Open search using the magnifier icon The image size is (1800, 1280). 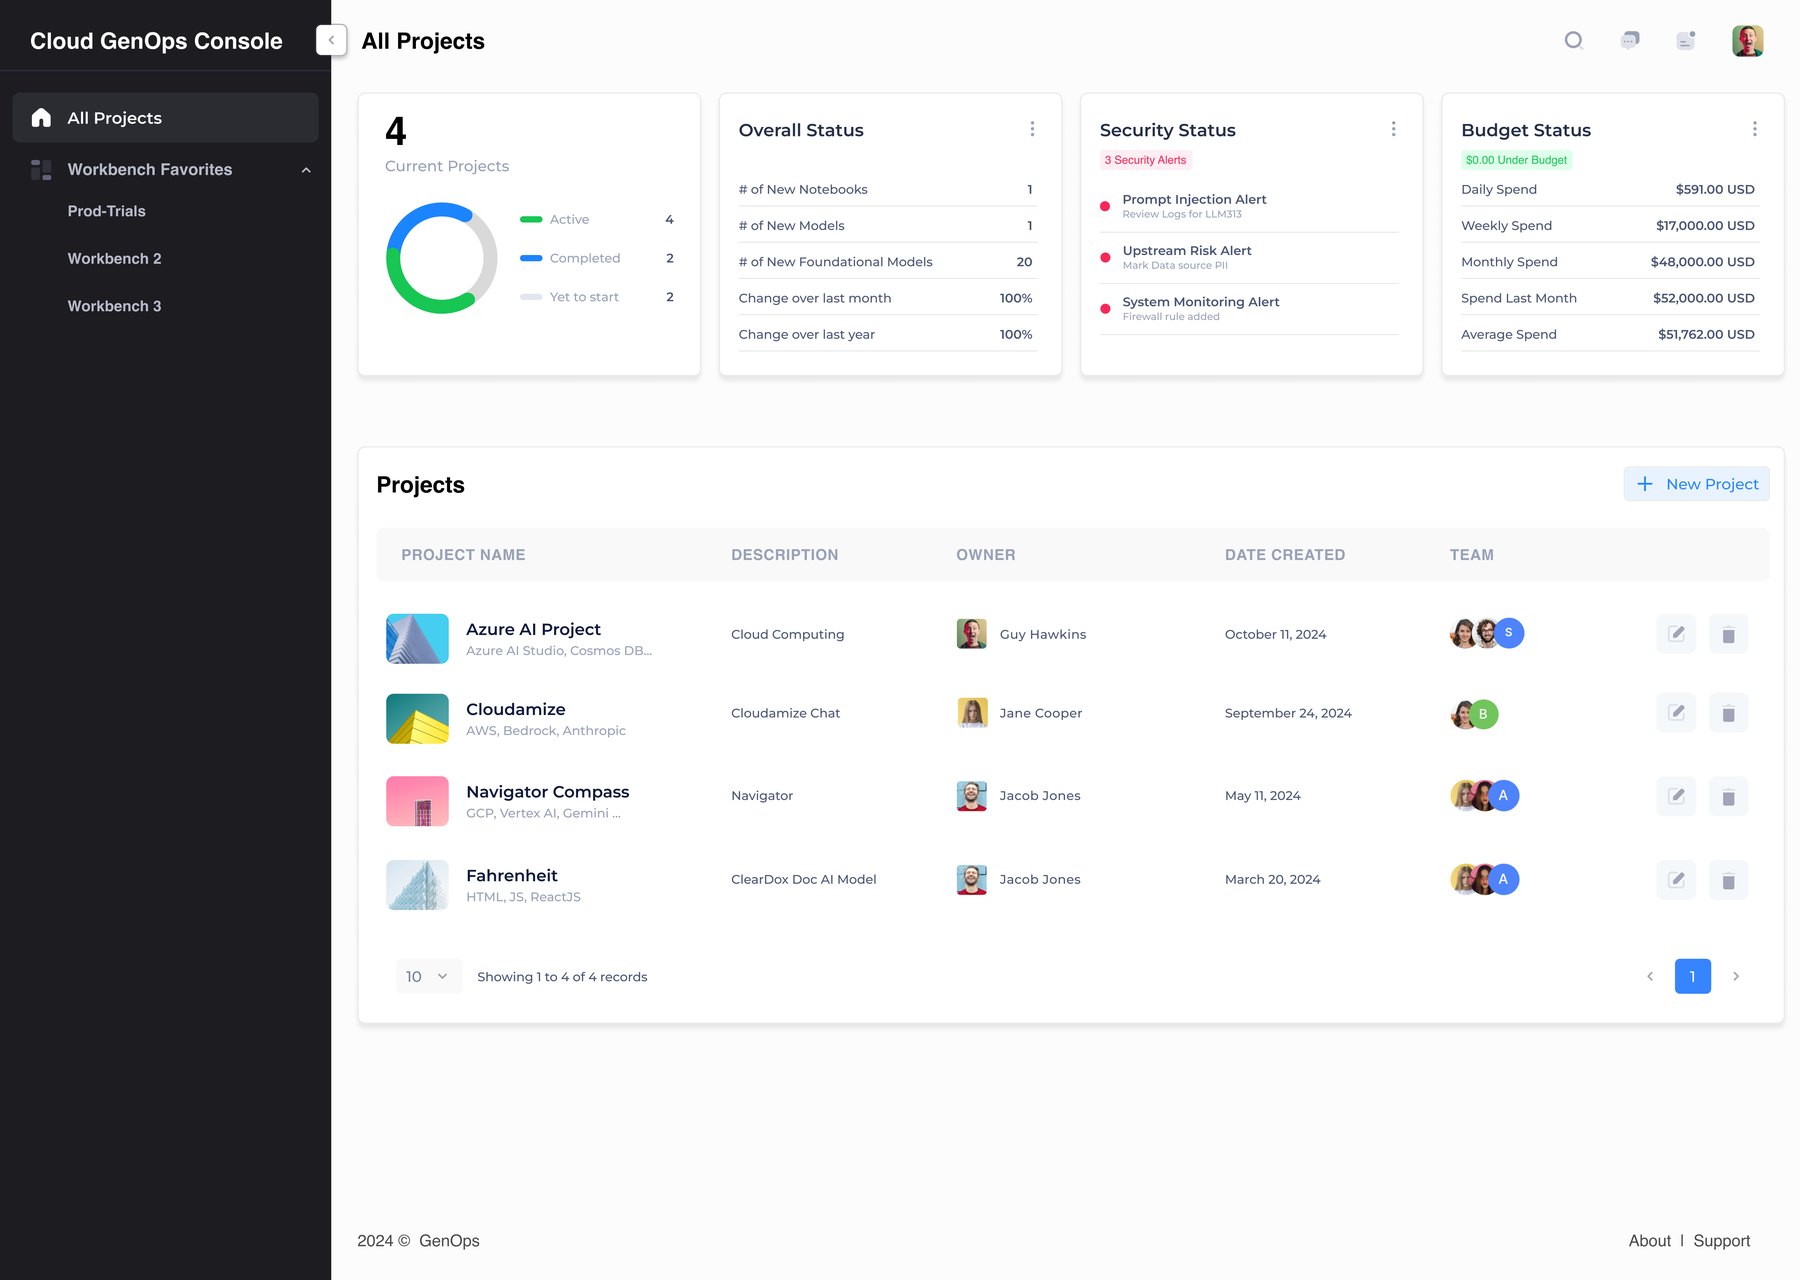coord(1573,40)
